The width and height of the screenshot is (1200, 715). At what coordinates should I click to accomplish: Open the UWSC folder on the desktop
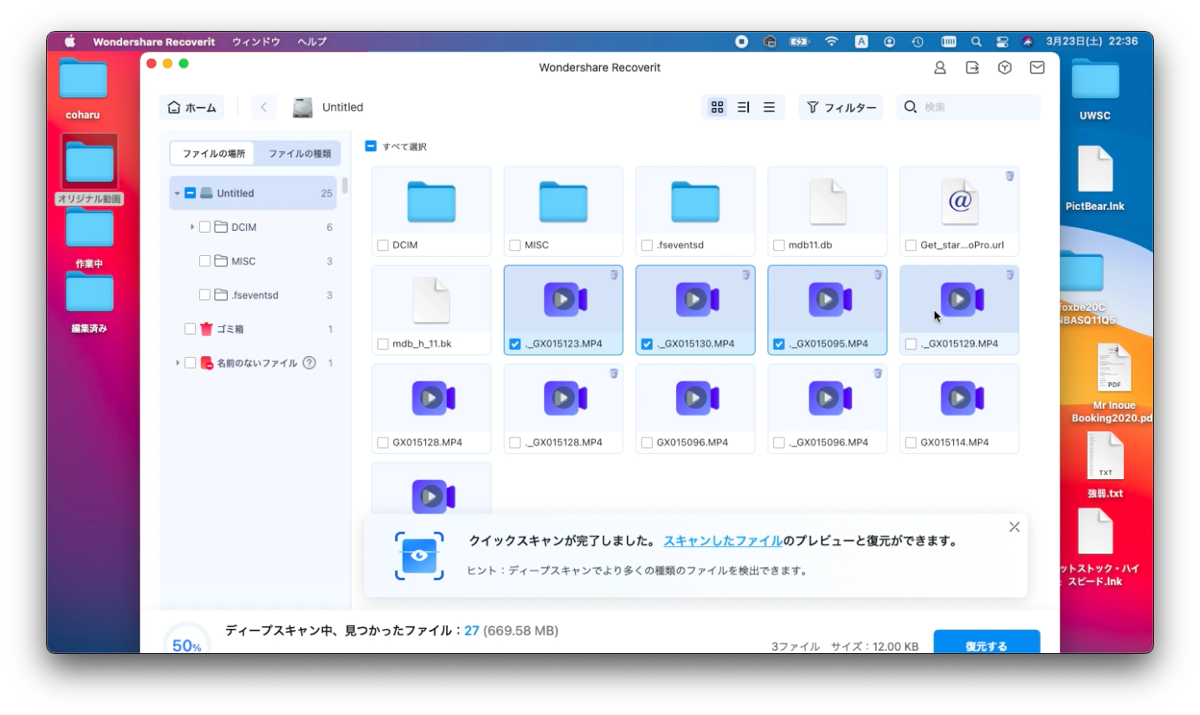point(1095,79)
